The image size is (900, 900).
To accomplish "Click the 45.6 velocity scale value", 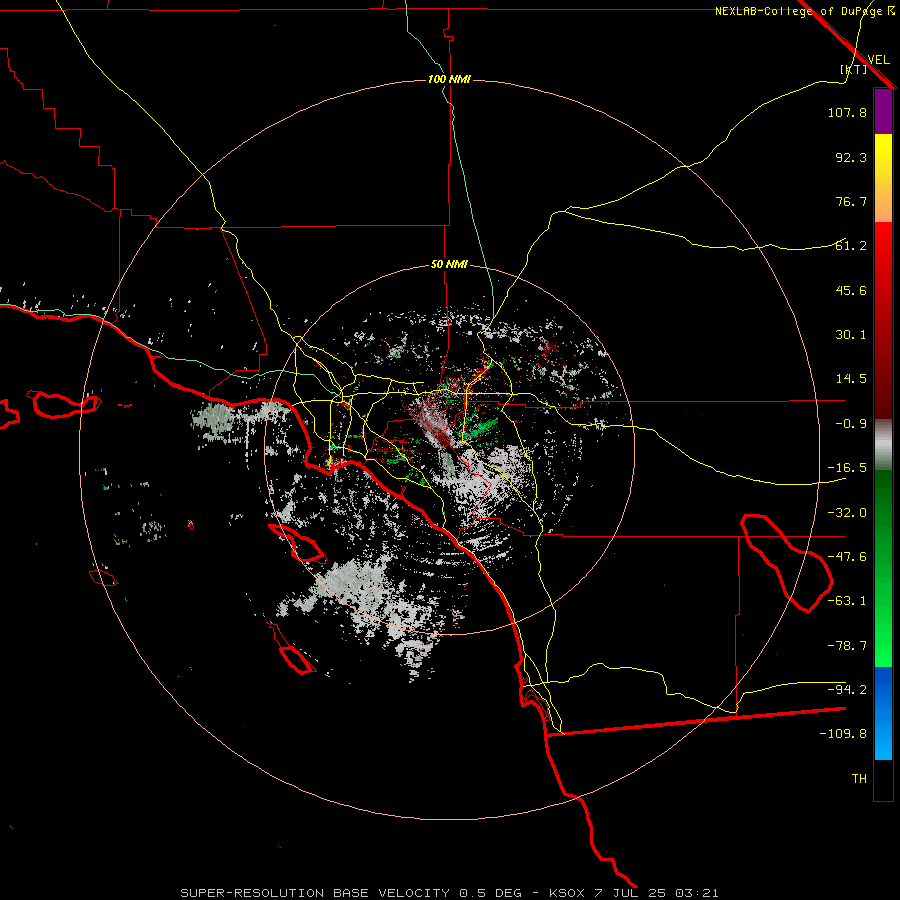I will click(851, 290).
